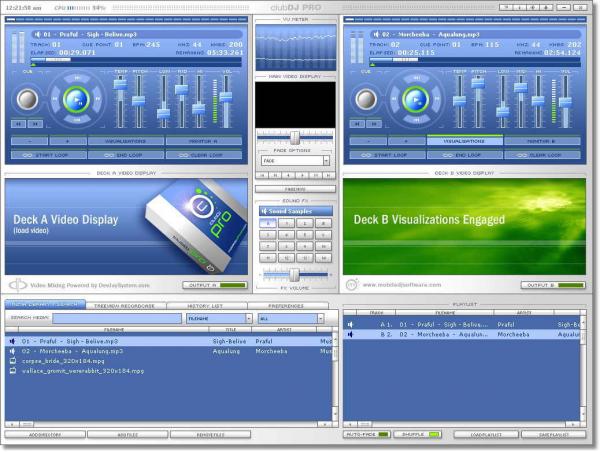The width and height of the screenshot is (600, 452).
Task: Click Deck A top segment of transport ring
Action: pyautogui.click(x=77, y=78)
